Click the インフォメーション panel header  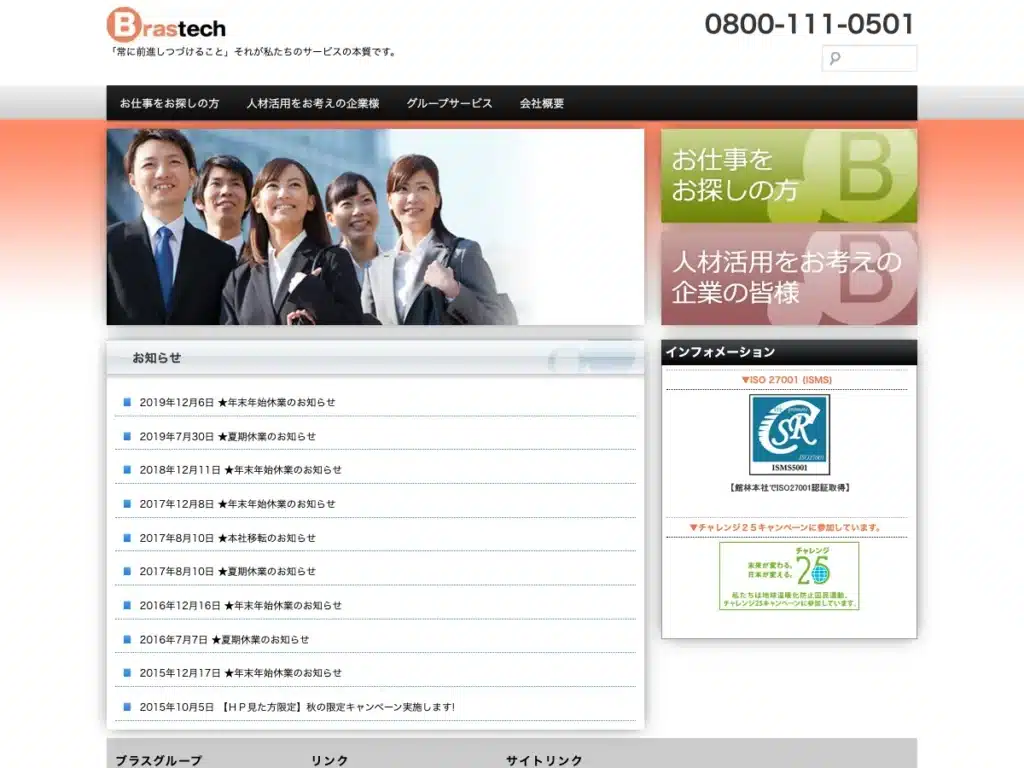pos(789,353)
